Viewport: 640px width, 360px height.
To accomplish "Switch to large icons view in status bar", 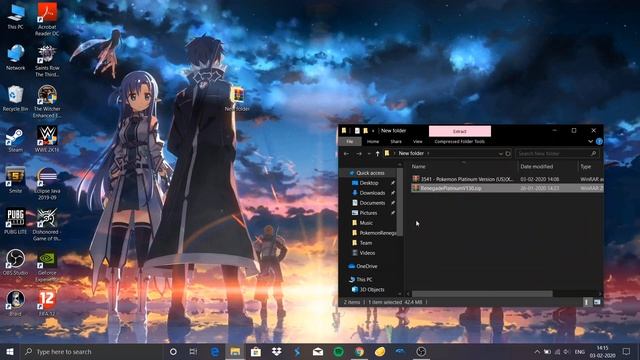I will click(x=597, y=302).
